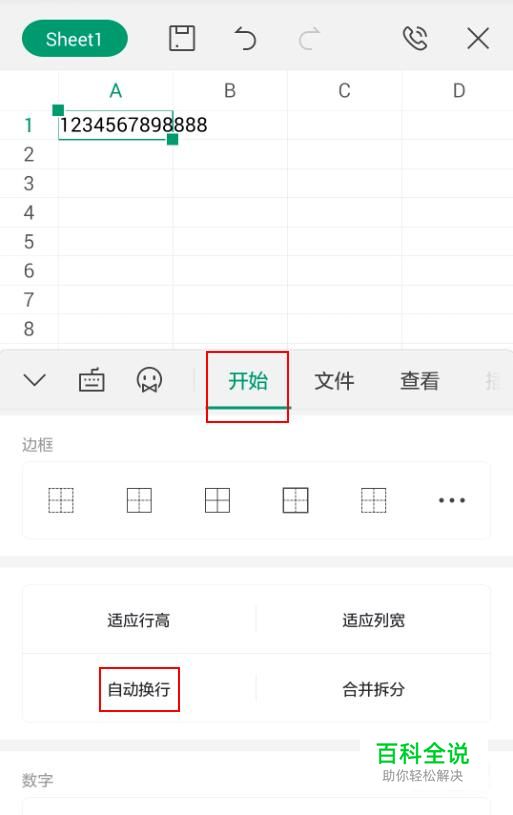Tap the redo arrow icon
513x815 pixels.
[309, 39]
